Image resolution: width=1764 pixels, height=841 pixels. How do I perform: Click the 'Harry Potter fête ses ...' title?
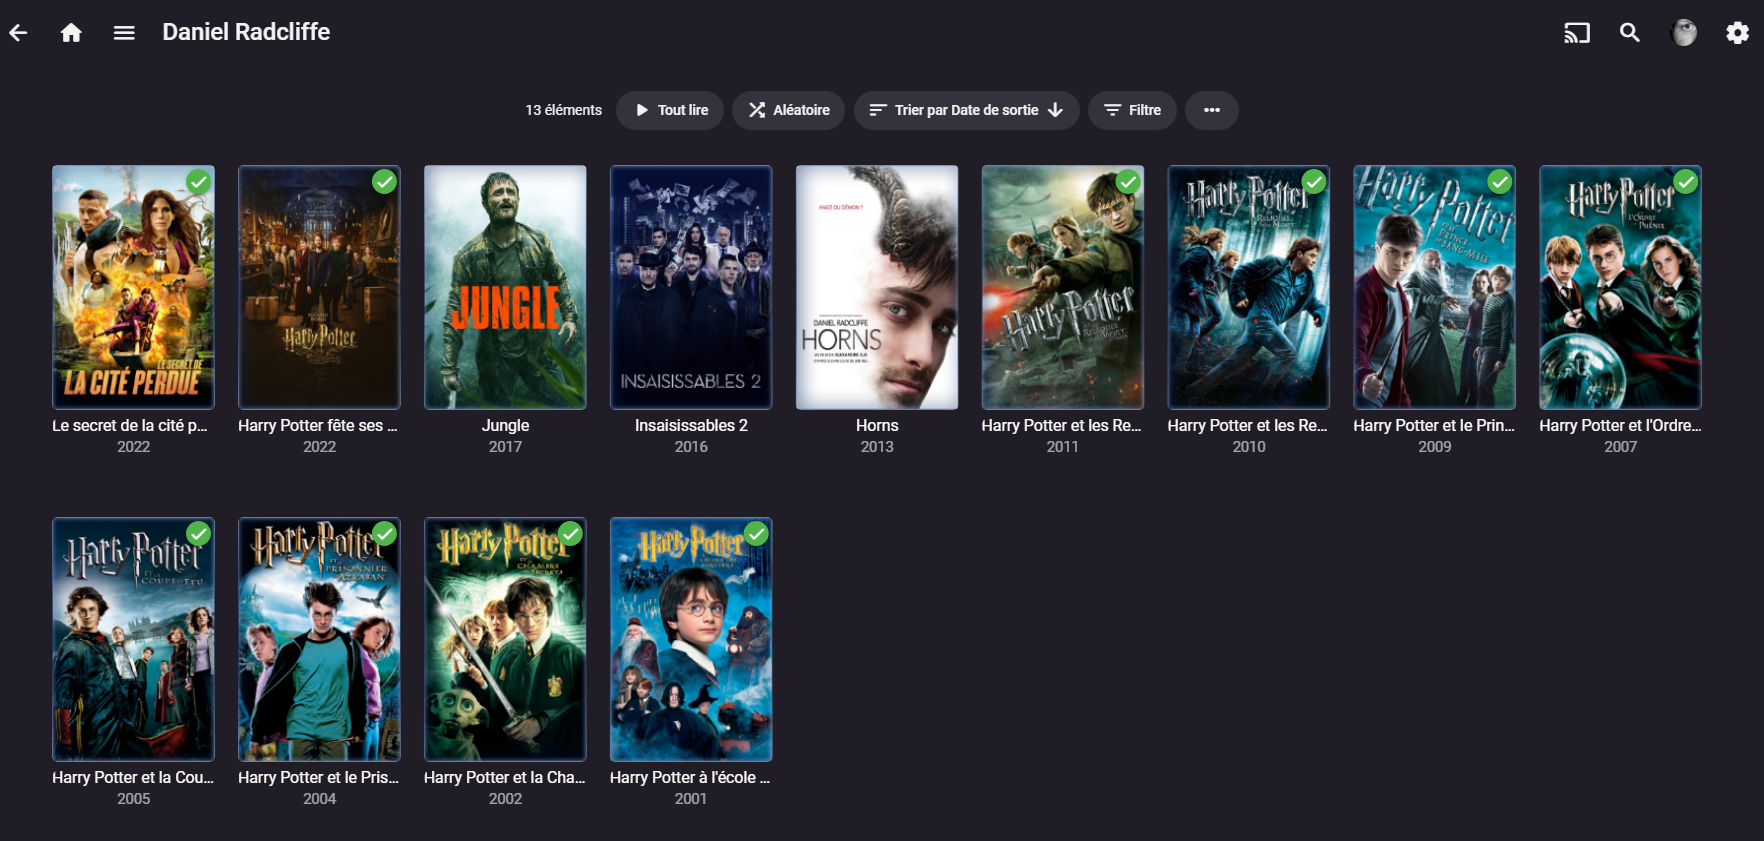click(x=318, y=425)
